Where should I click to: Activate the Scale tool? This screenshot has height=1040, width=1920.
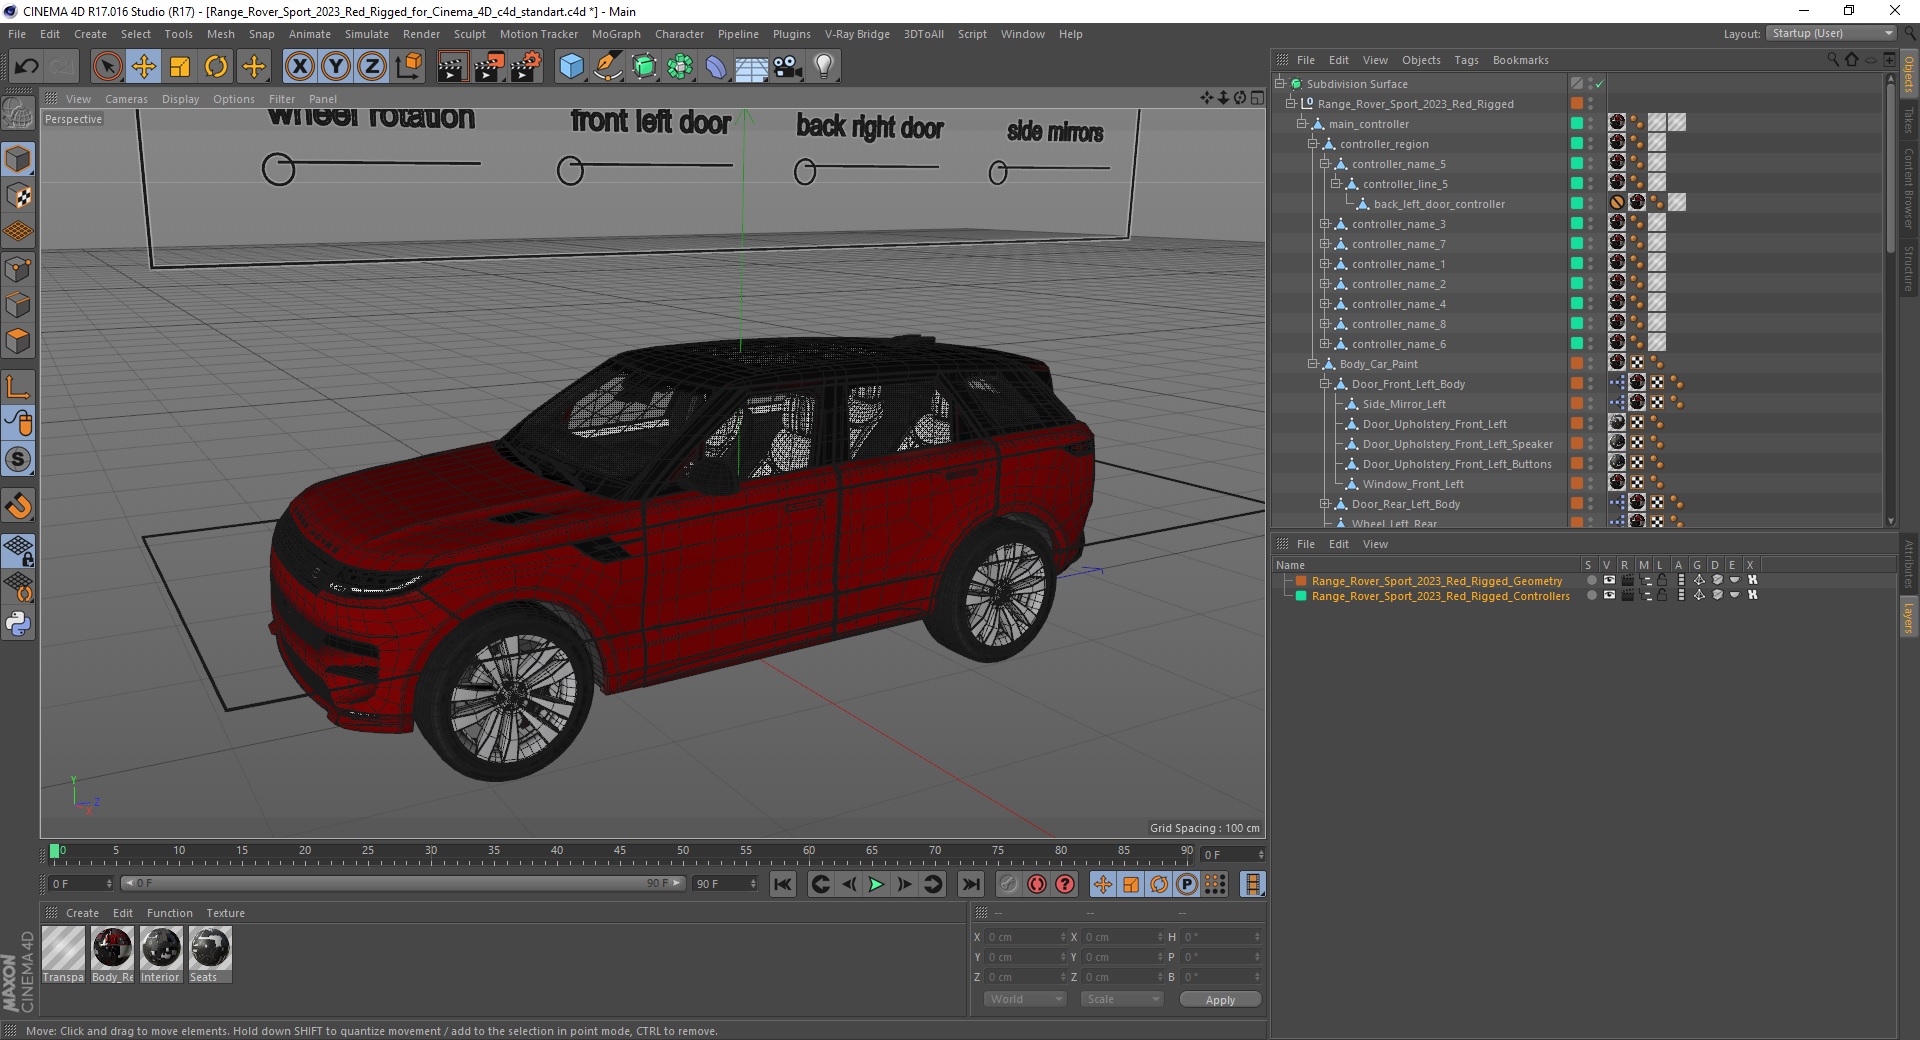[180, 67]
